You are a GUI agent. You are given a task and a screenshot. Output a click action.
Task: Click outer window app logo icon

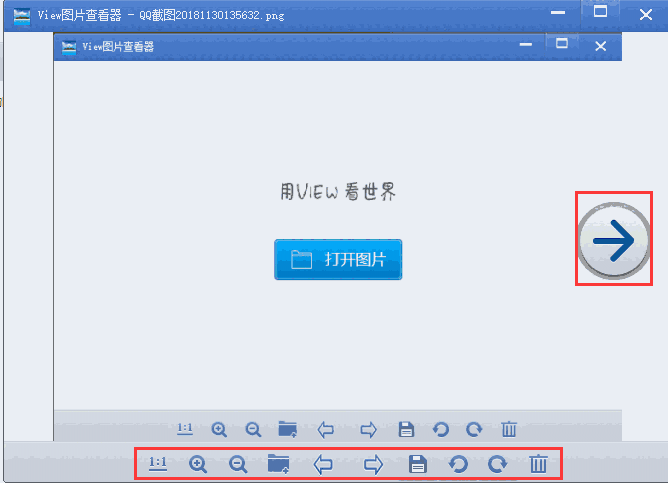[22, 16]
